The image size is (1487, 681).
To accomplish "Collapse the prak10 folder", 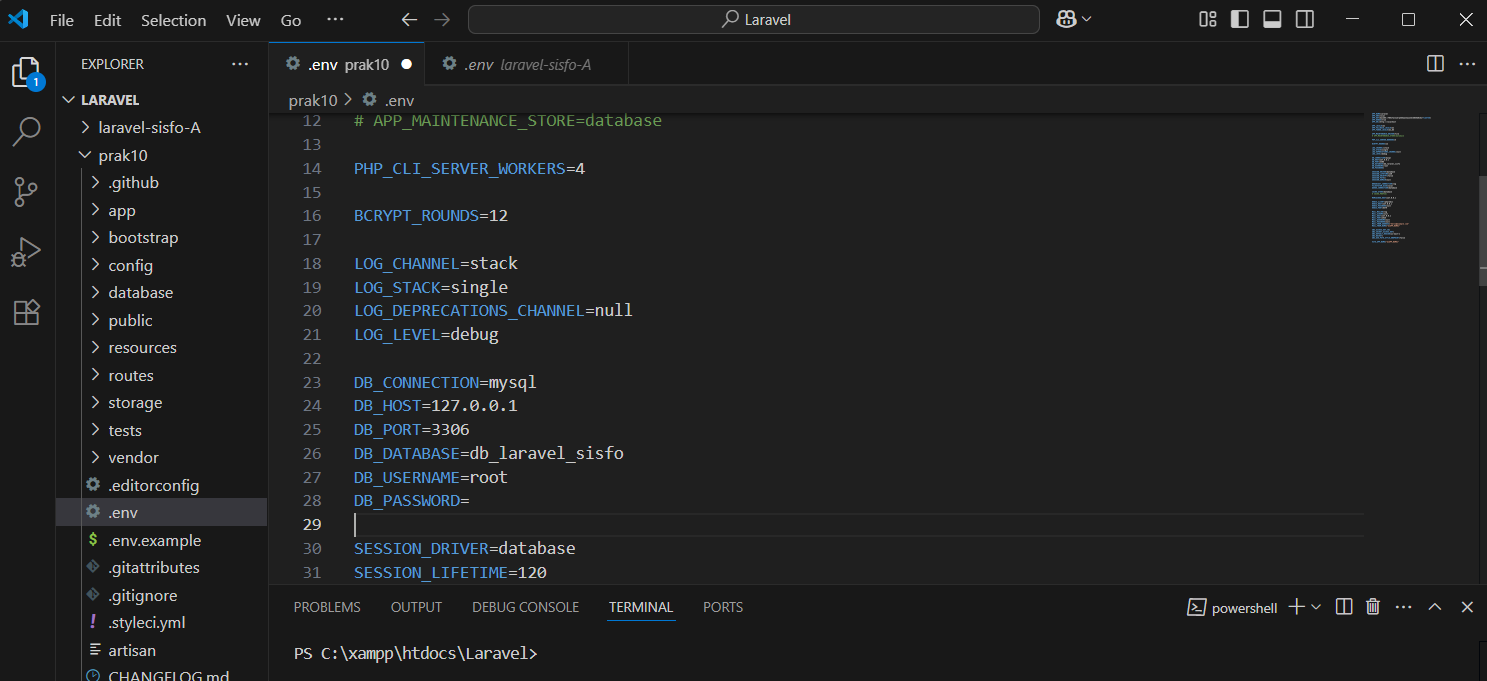I will point(122,156).
